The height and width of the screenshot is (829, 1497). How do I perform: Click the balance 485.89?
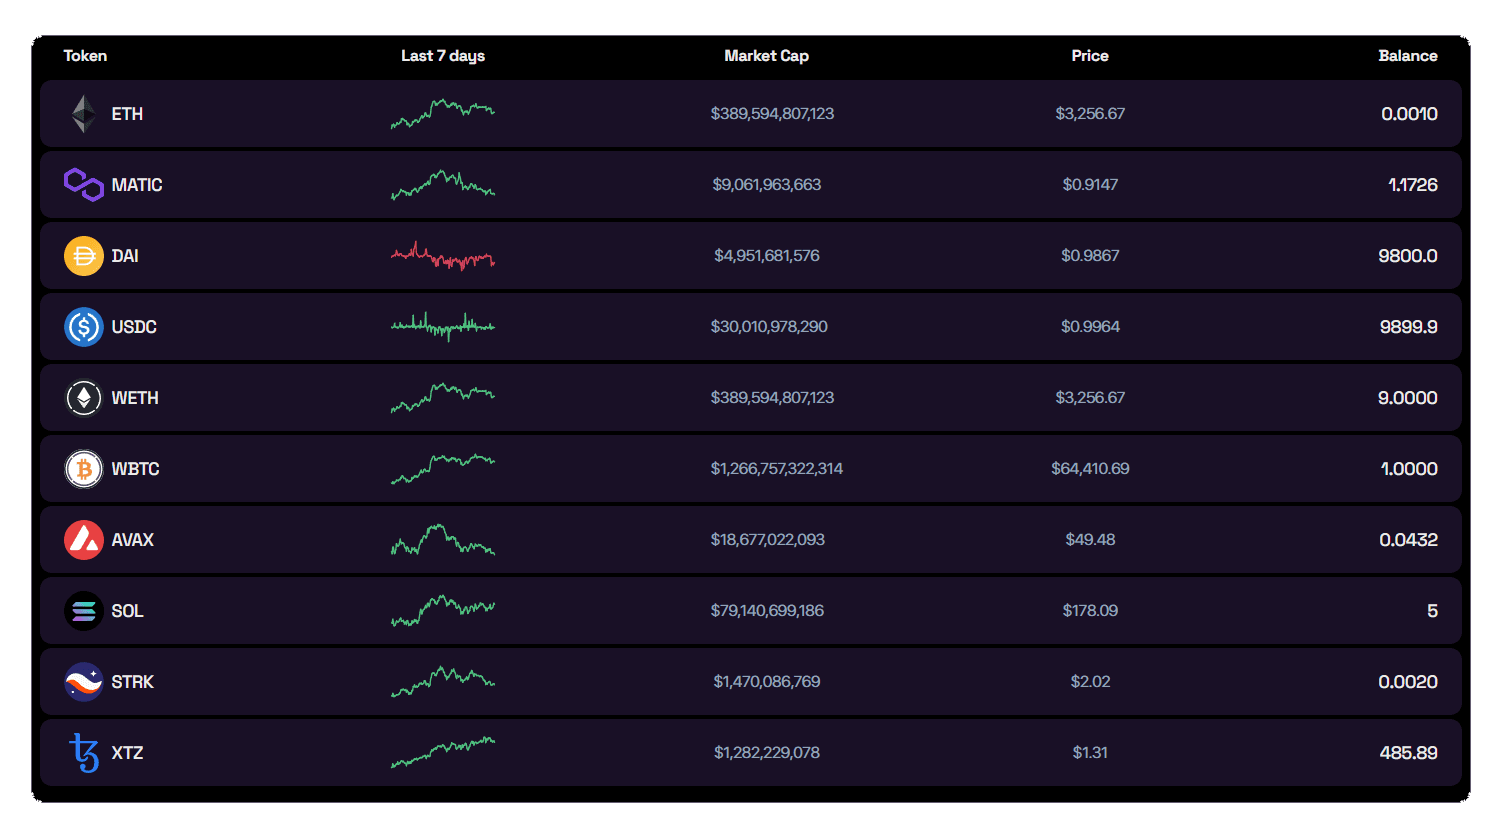pyautogui.click(x=1408, y=753)
